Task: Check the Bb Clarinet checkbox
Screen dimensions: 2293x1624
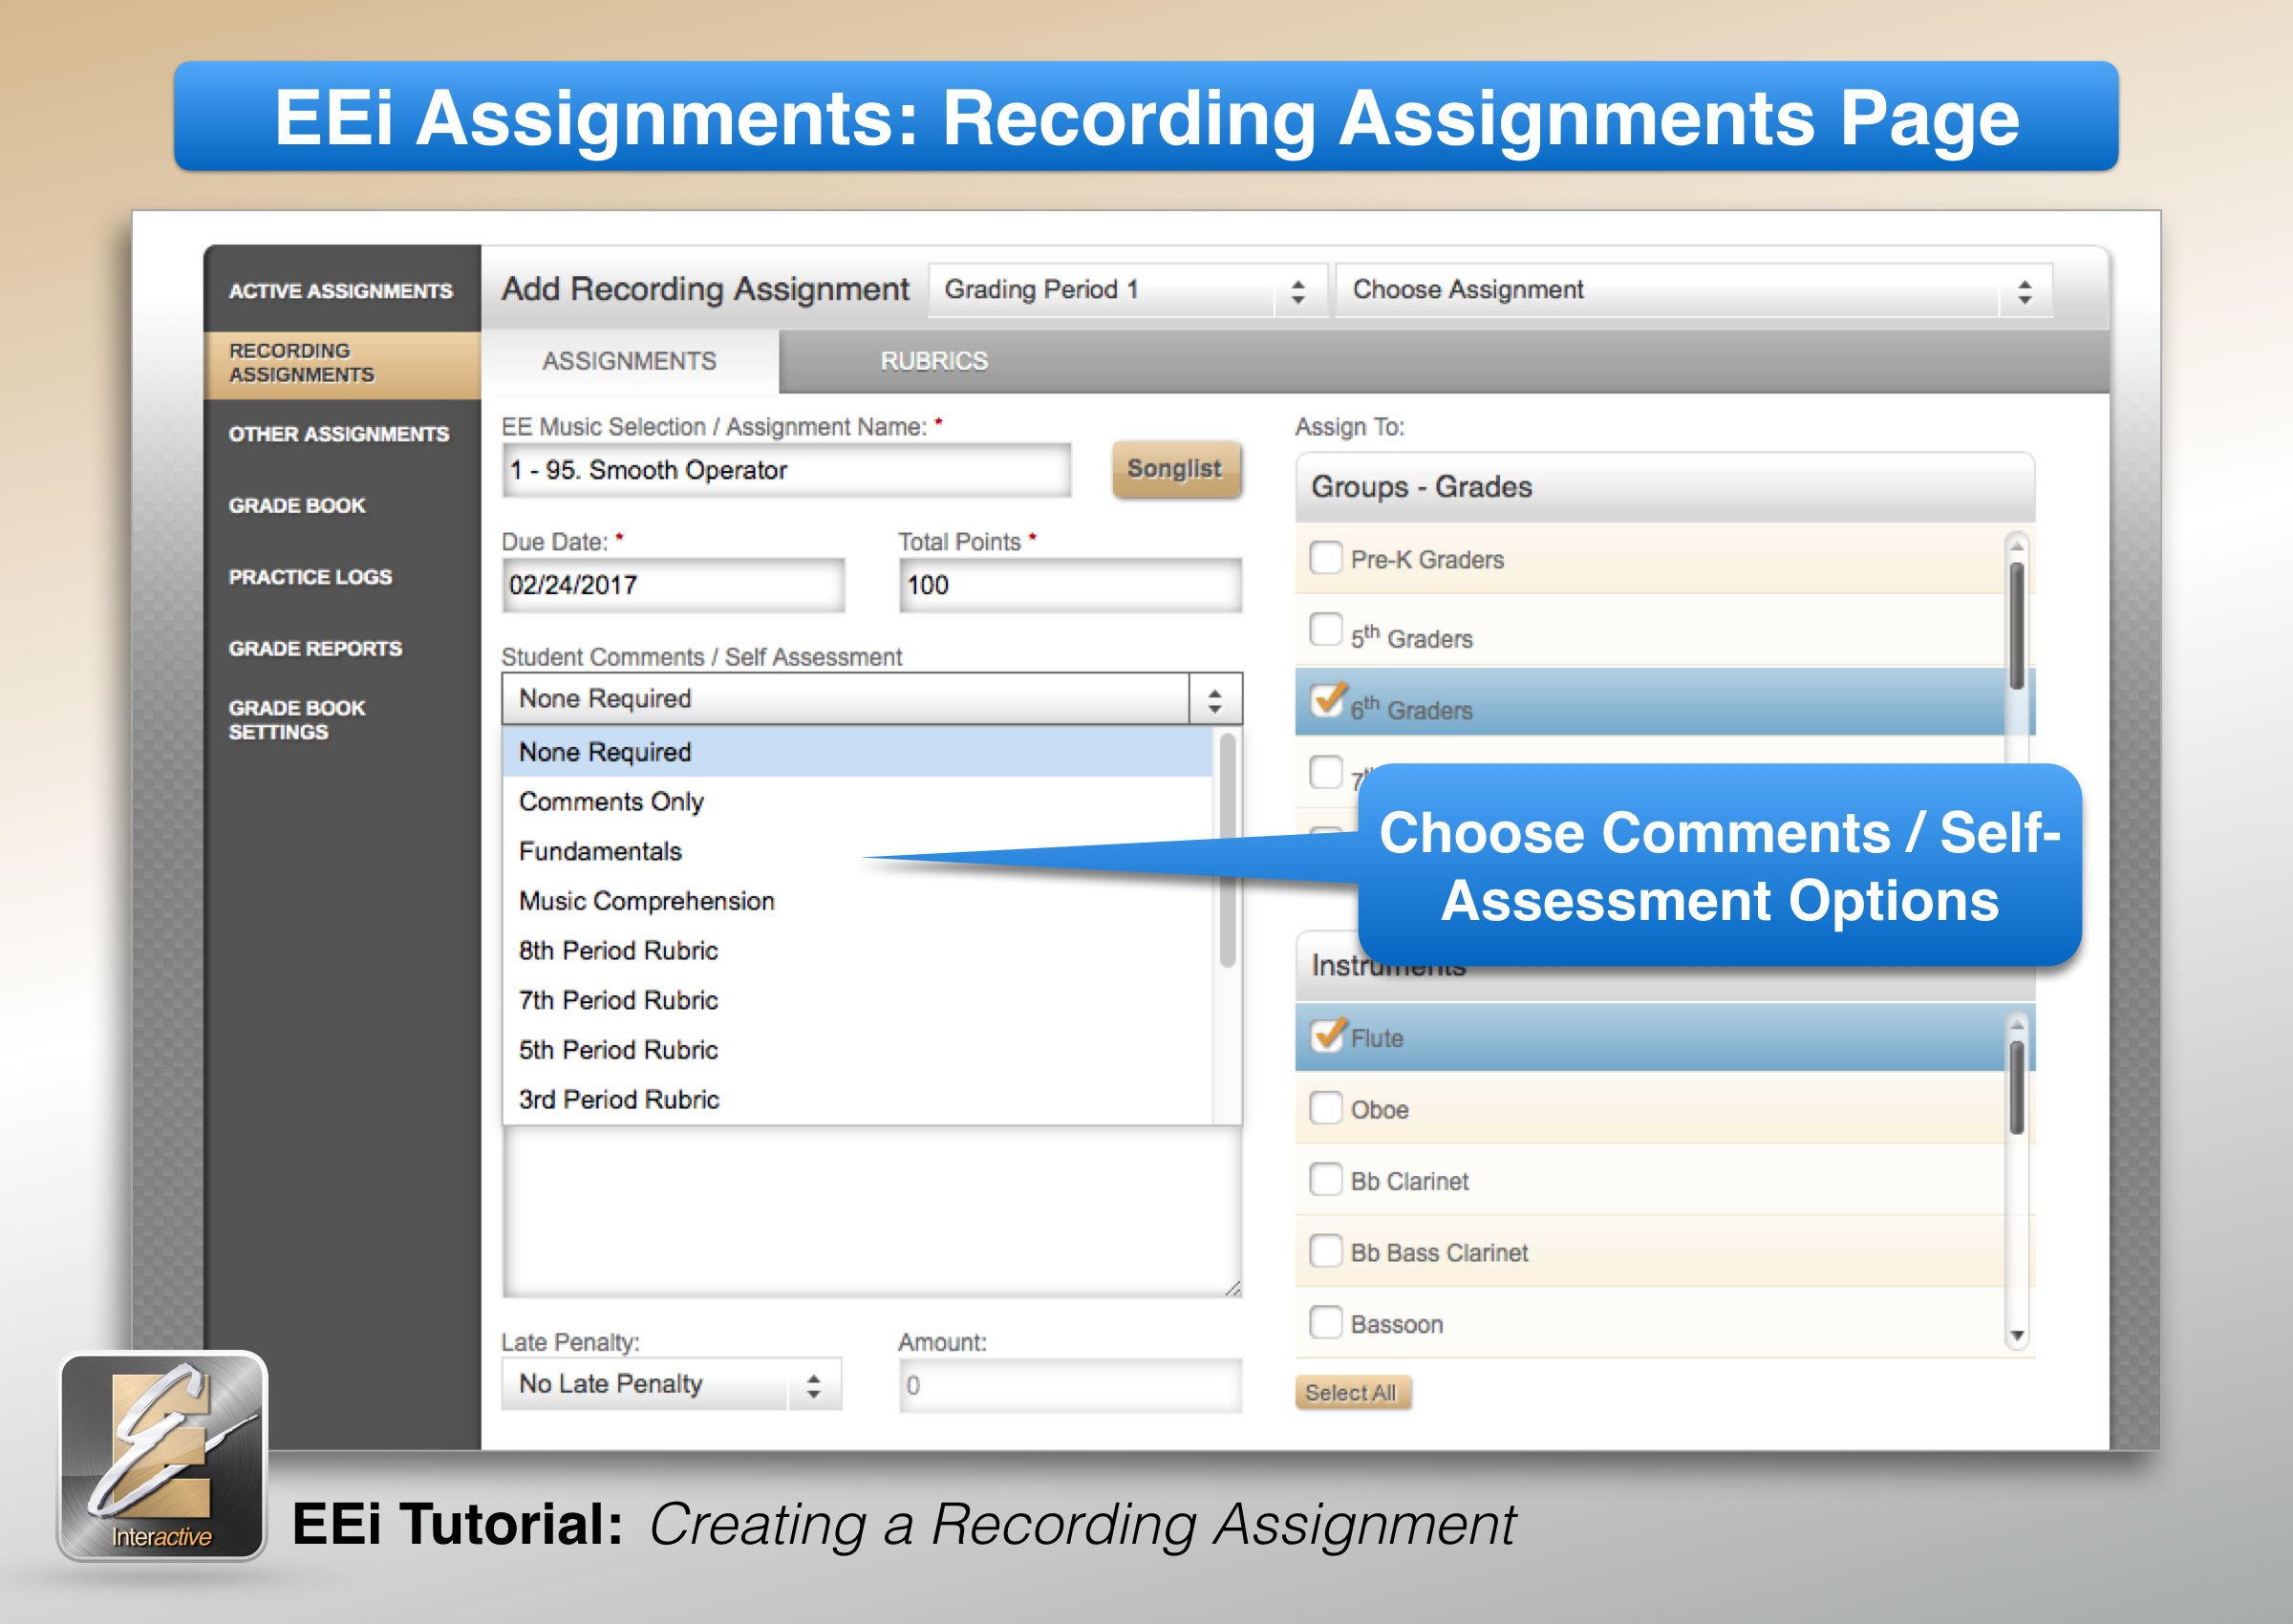Action: click(x=1326, y=1179)
